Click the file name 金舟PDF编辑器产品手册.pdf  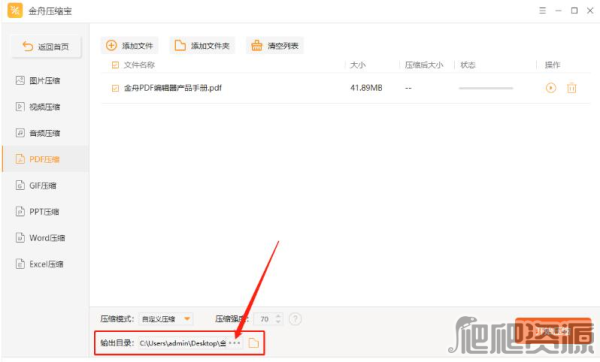(173, 88)
